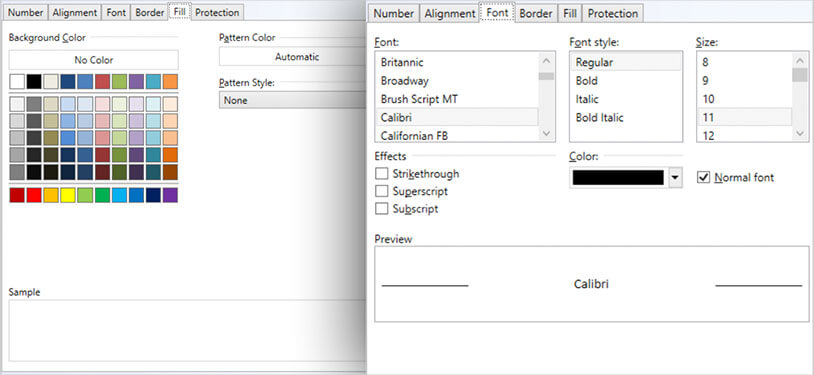Select the pure red standard color swatch
Viewport: 814px width, 375px height.
(x=34, y=195)
